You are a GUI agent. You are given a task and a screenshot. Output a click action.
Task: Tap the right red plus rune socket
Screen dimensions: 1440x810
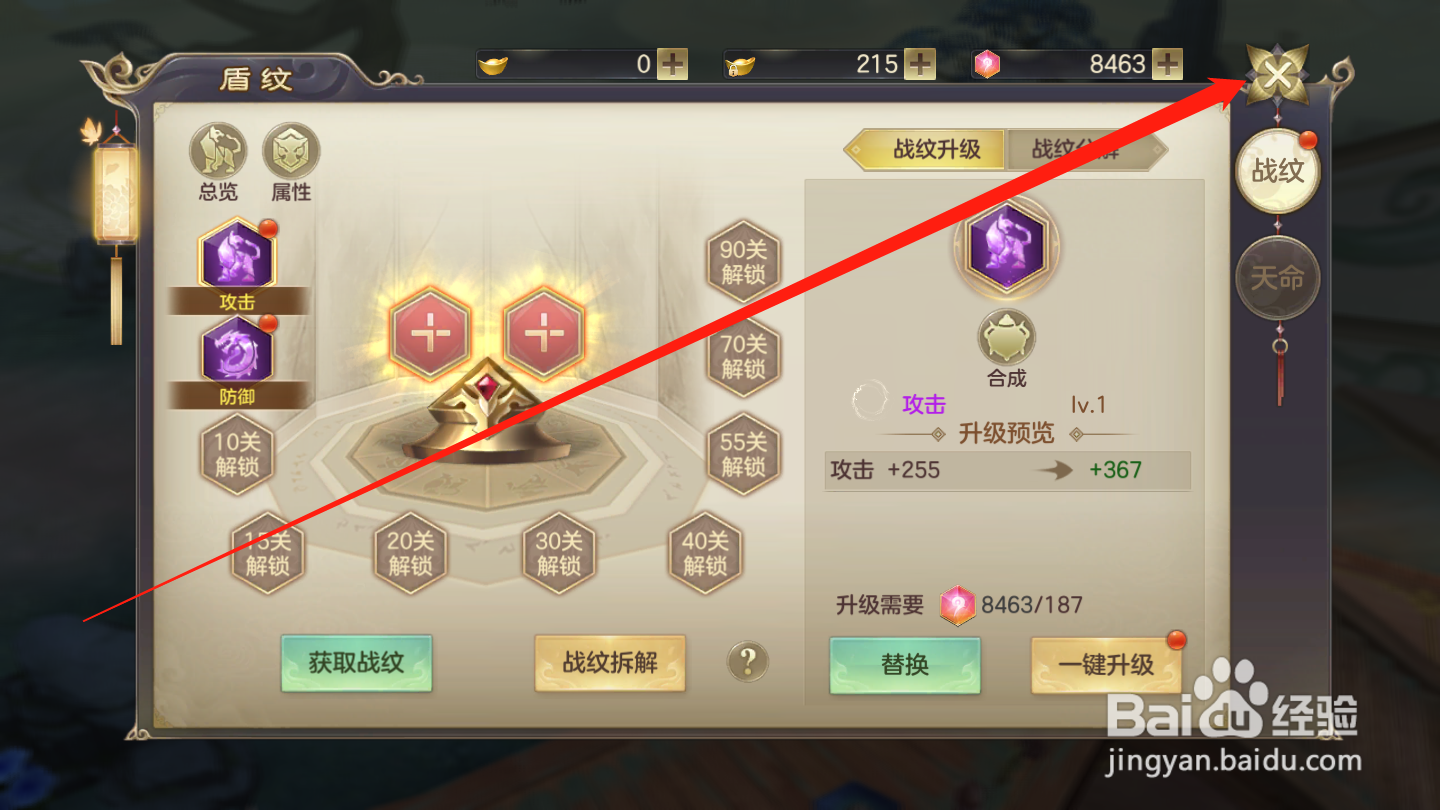pos(544,333)
